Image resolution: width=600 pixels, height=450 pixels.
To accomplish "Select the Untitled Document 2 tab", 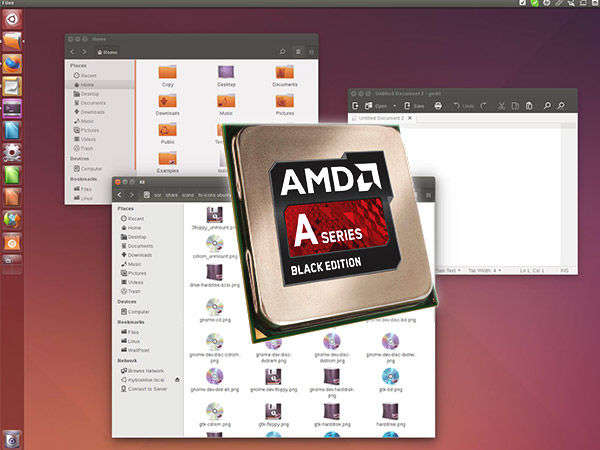I will tap(380, 118).
